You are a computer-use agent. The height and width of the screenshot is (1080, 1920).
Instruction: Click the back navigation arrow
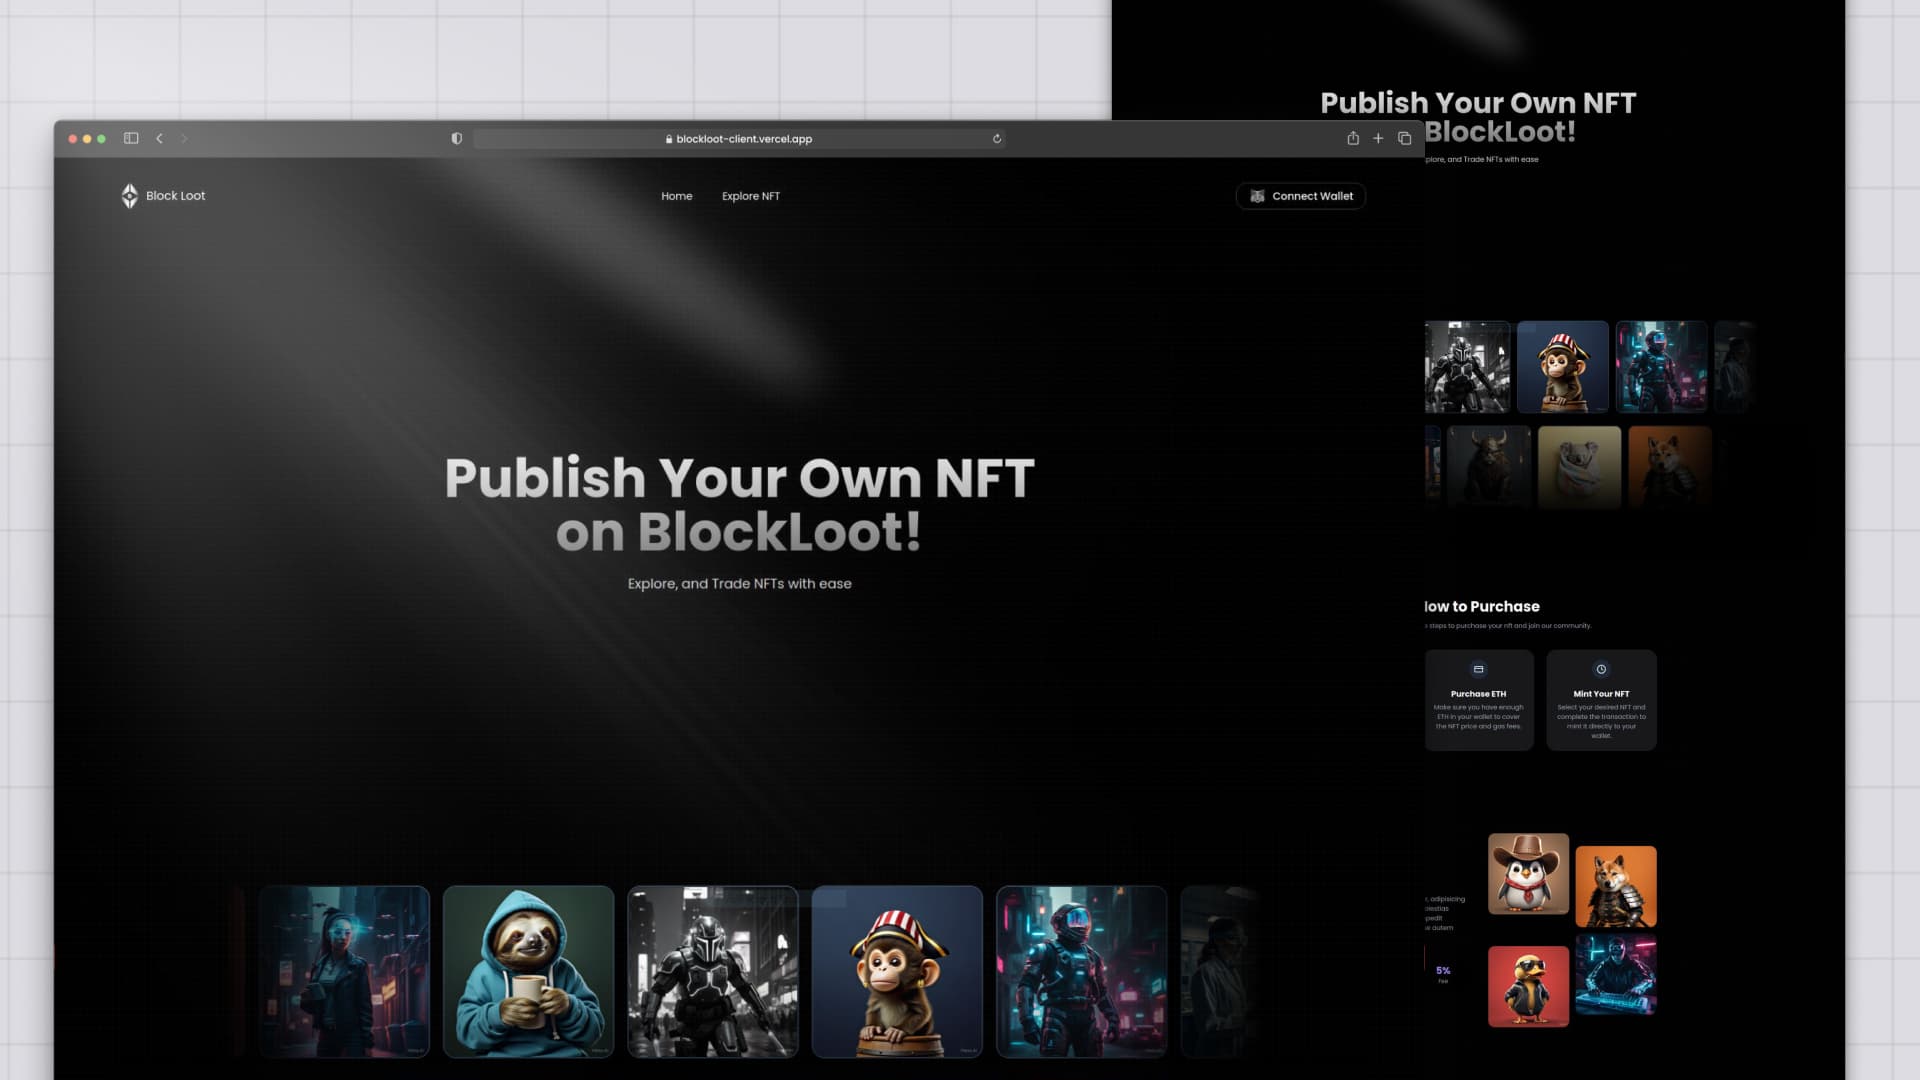(x=159, y=139)
